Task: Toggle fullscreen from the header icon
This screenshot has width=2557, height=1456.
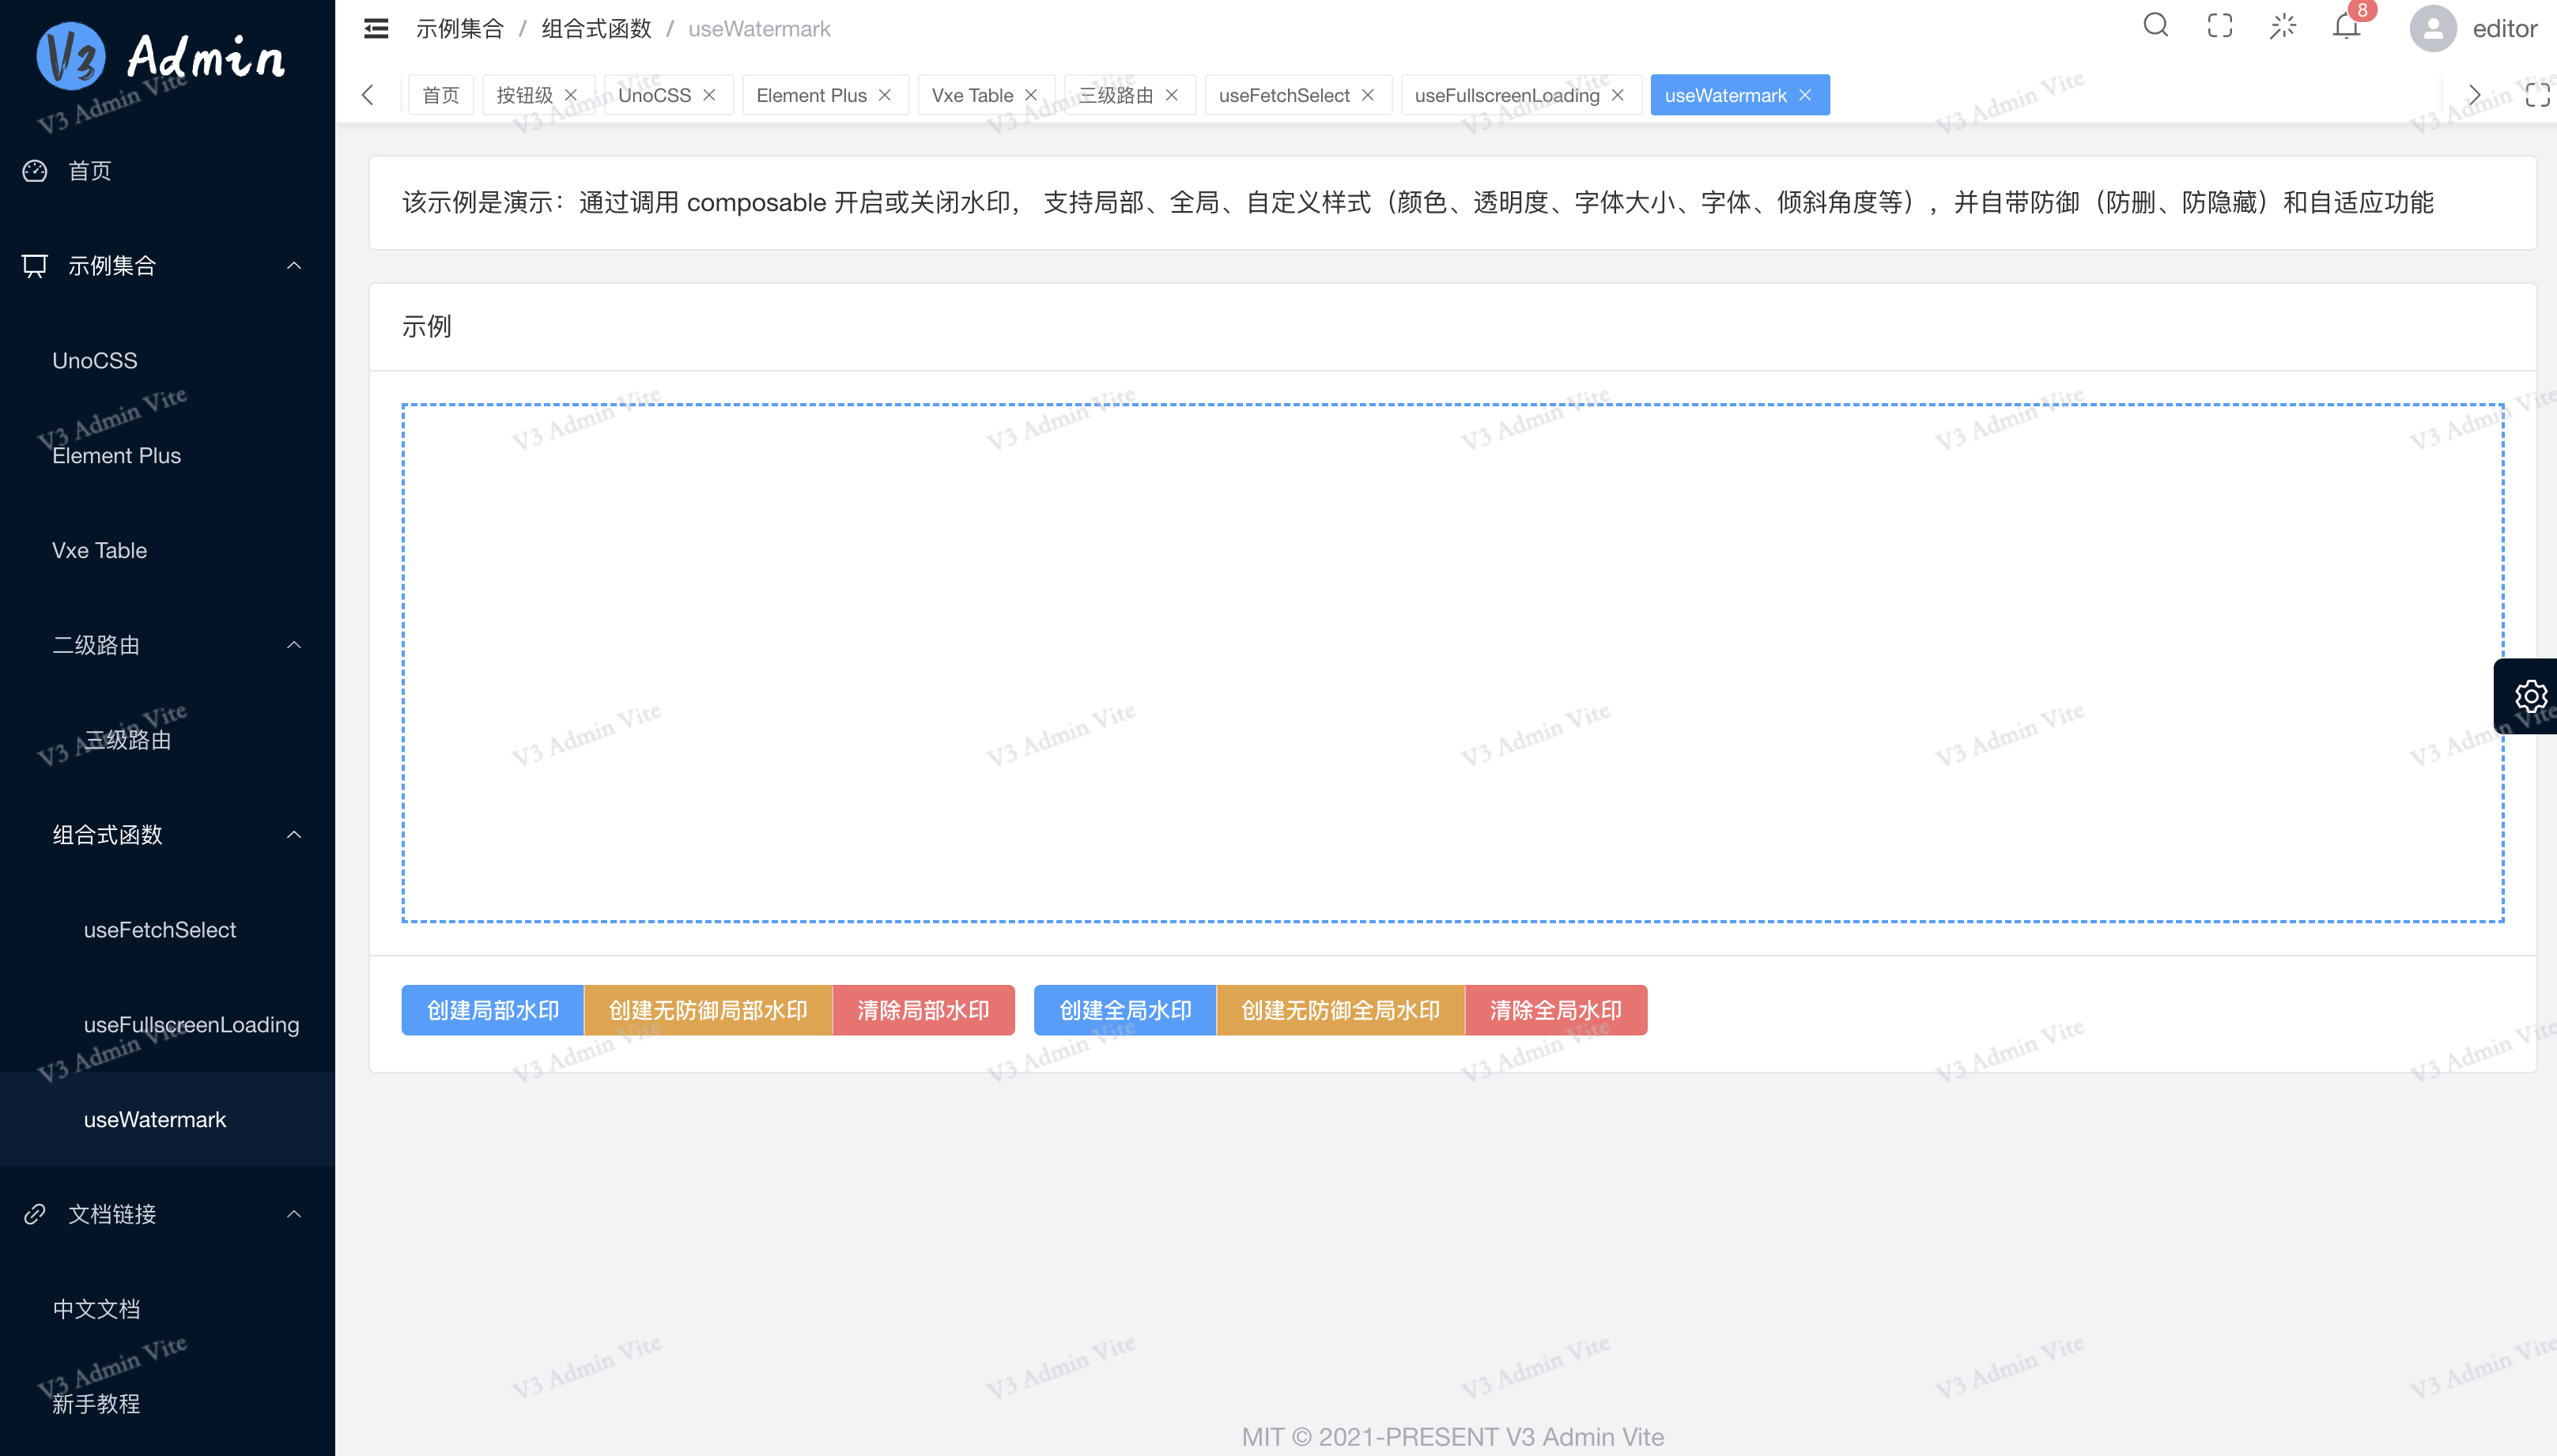Action: click(x=2219, y=25)
